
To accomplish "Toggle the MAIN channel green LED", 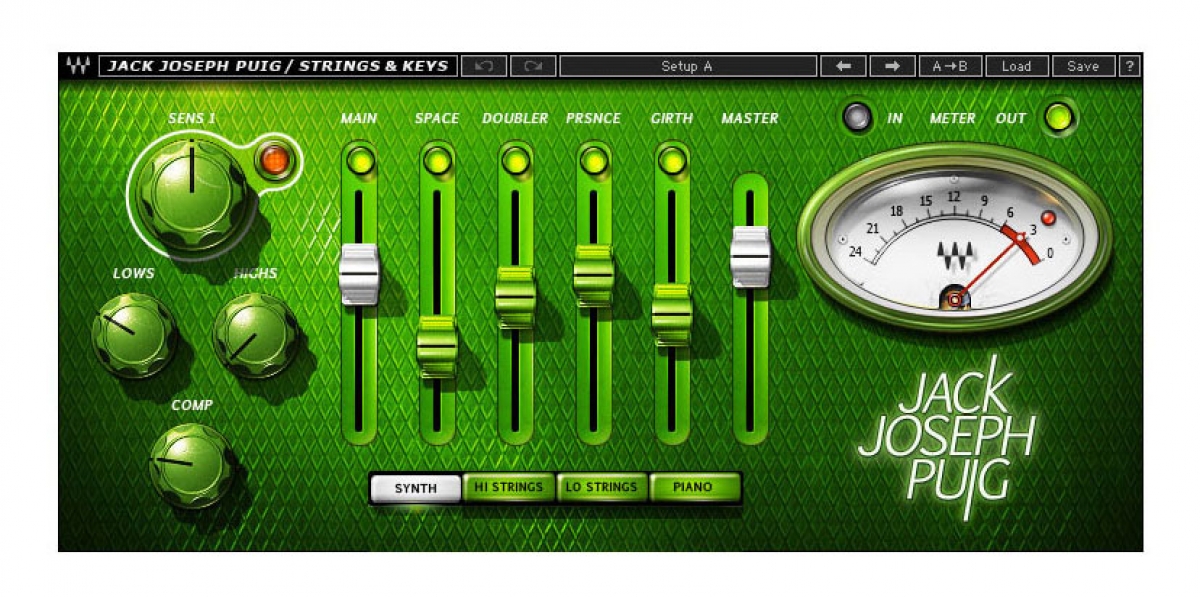I will [359, 160].
